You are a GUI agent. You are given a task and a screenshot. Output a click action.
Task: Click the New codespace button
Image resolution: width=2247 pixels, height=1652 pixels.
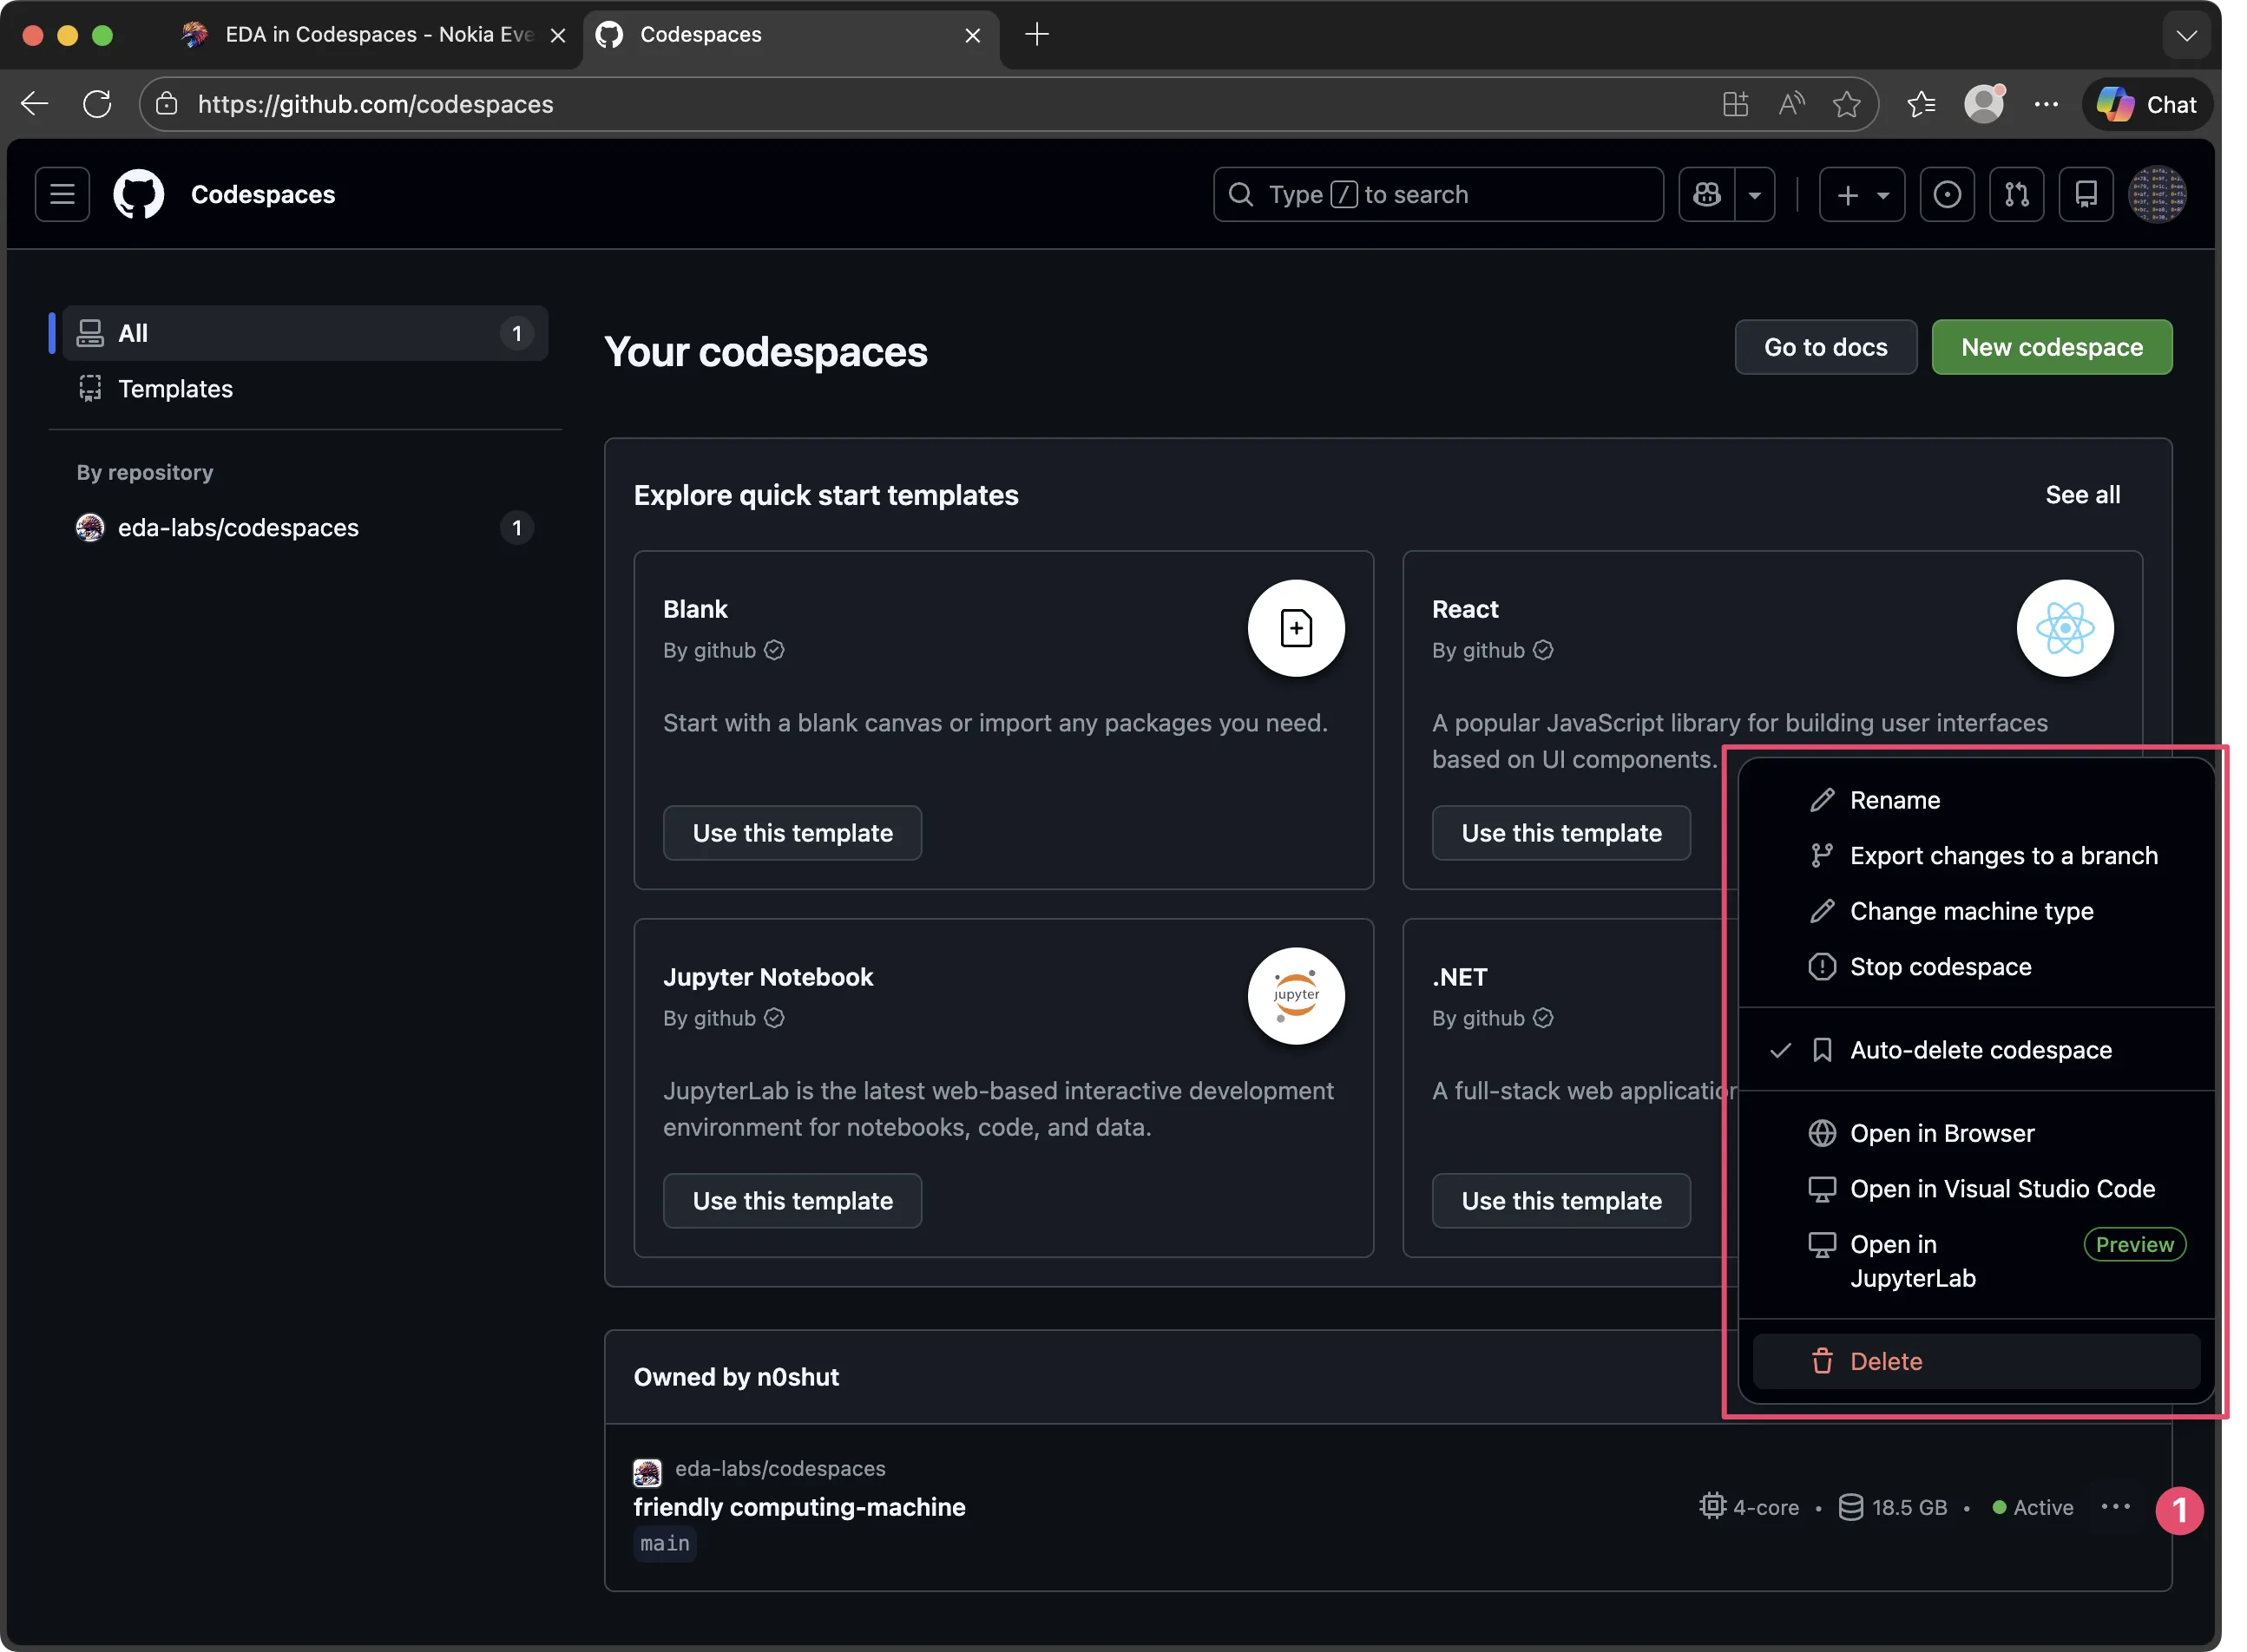(x=2051, y=347)
